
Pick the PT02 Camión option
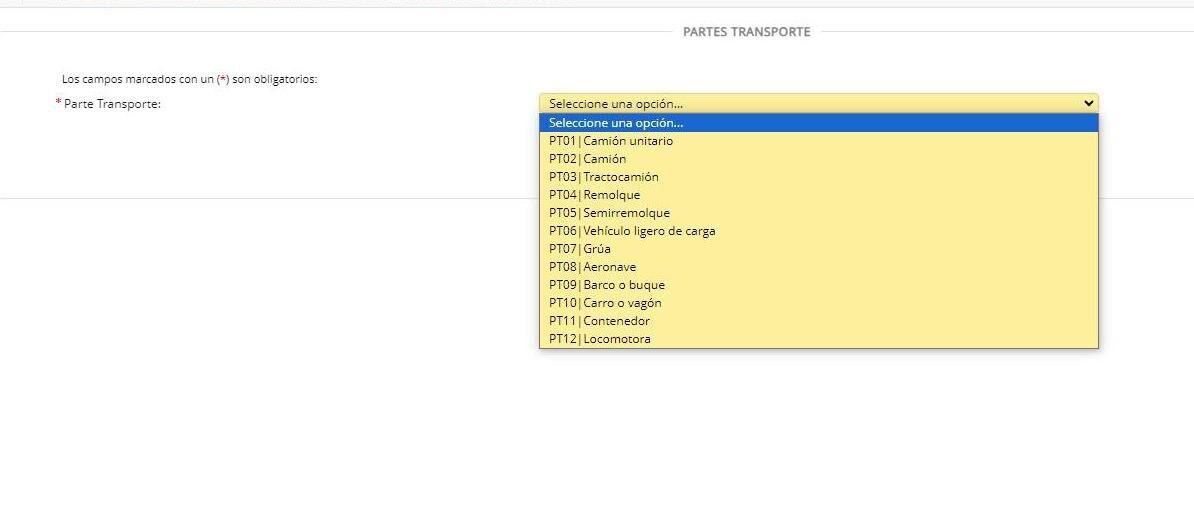coord(588,159)
